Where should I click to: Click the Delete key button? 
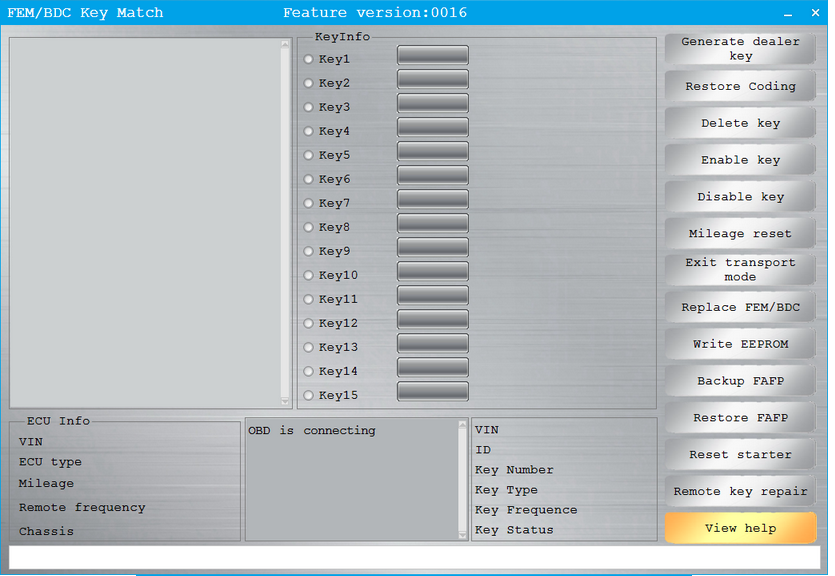[740, 123]
